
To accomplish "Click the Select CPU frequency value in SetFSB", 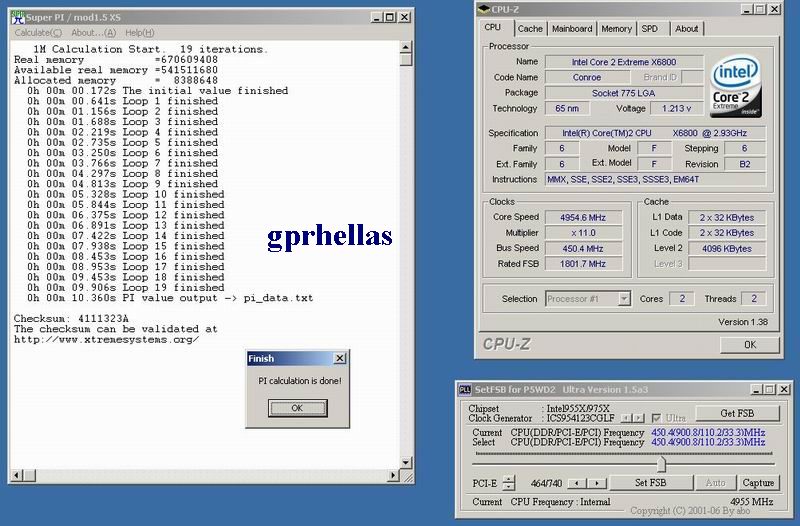I will click(x=708, y=442).
